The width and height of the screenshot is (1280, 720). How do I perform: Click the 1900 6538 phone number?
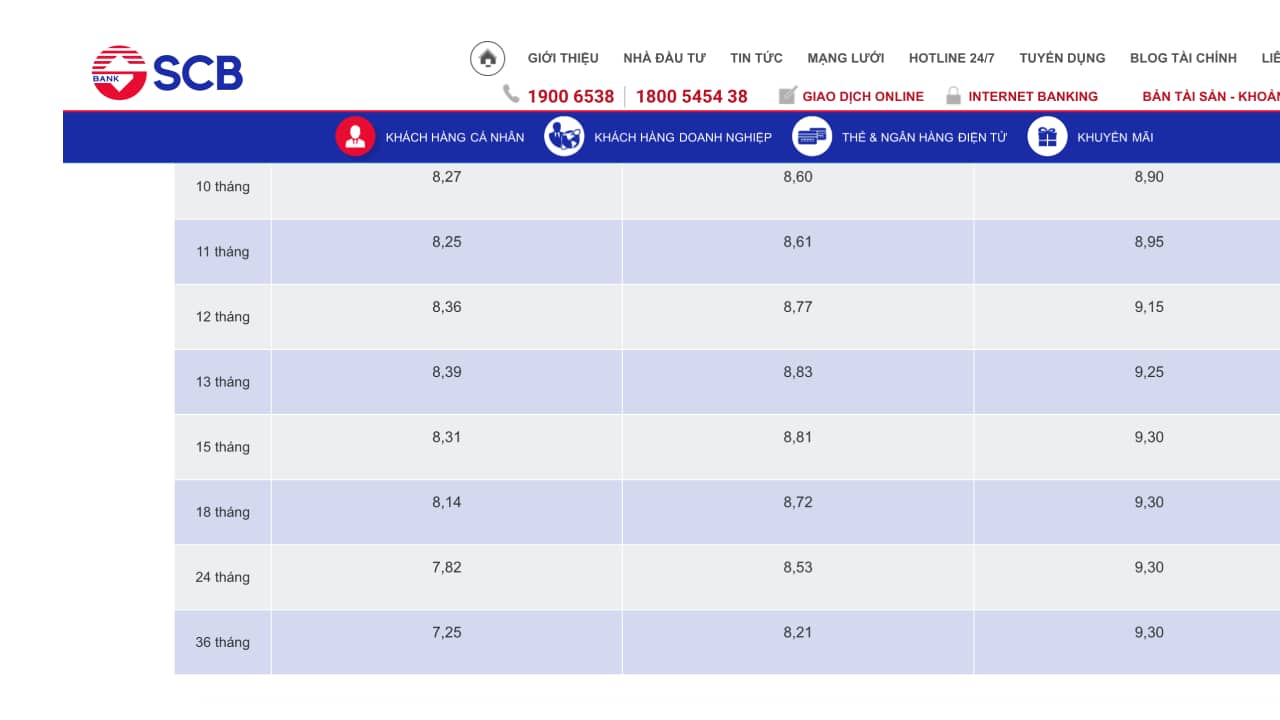tap(570, 97)
